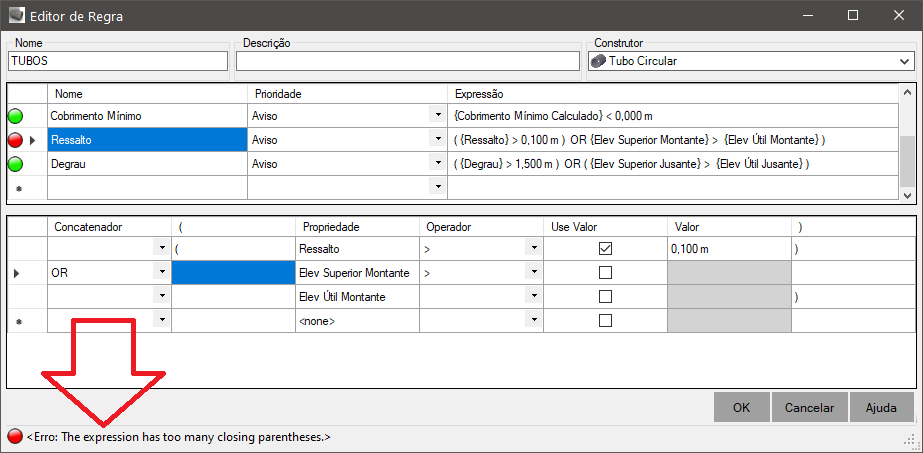The width and height of the screenshot is (923, 453).
Task: Click rules list scroll down arrow
Action: click(907, 195)
